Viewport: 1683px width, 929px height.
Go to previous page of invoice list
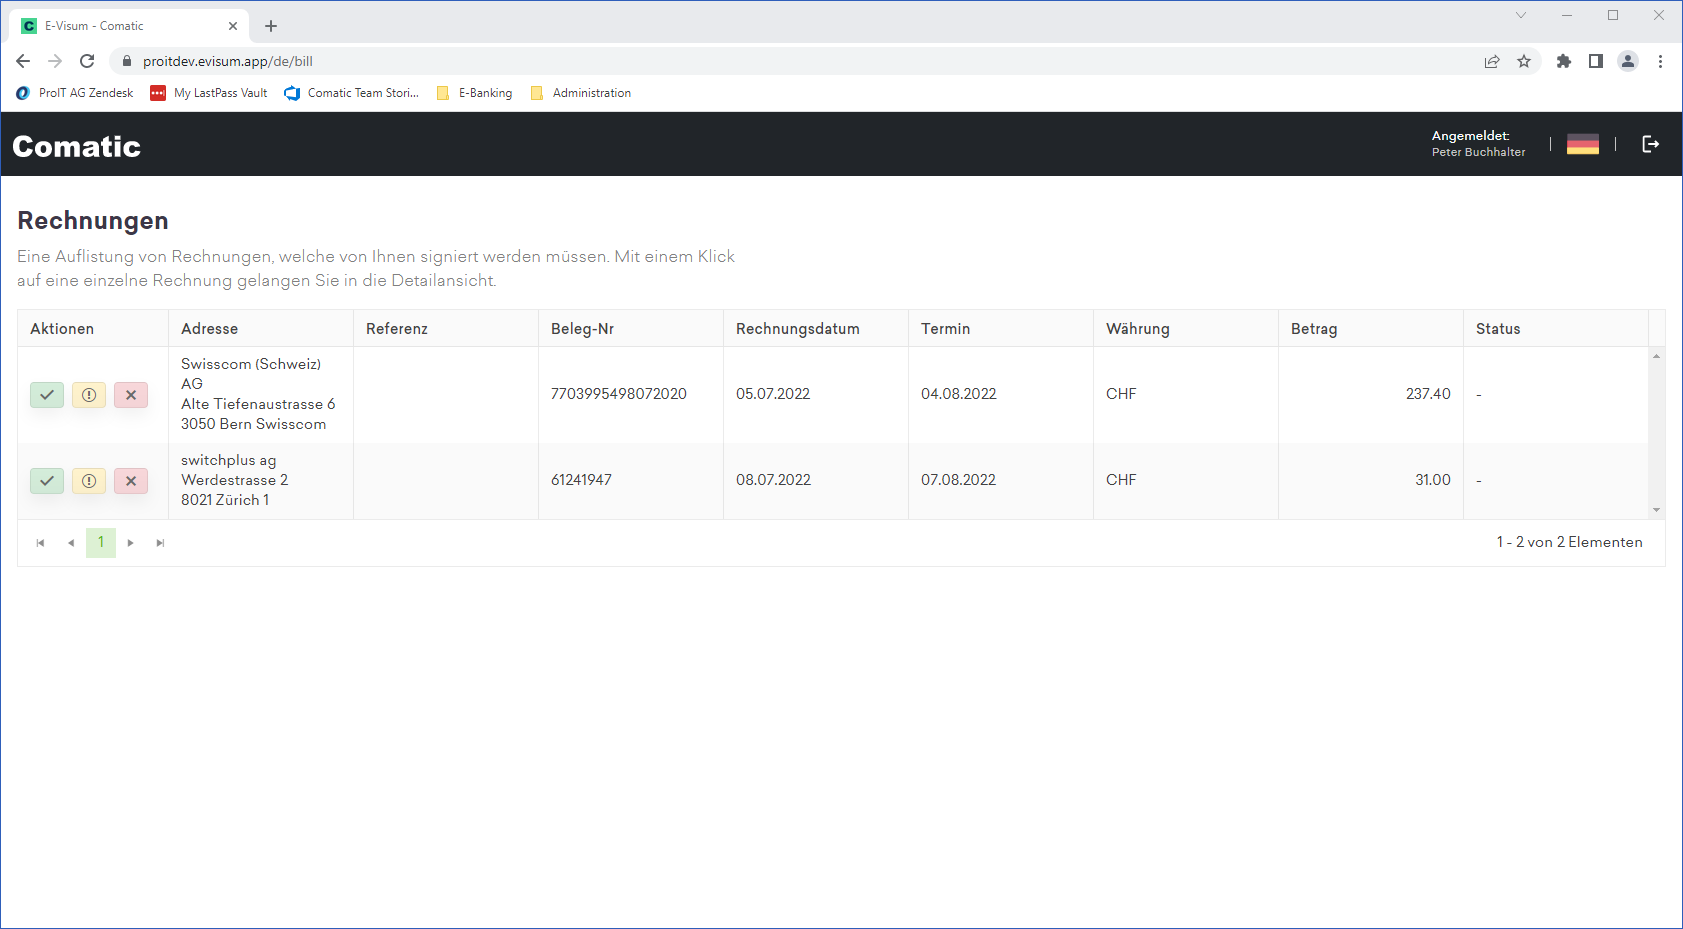click(x=71, y=543)
